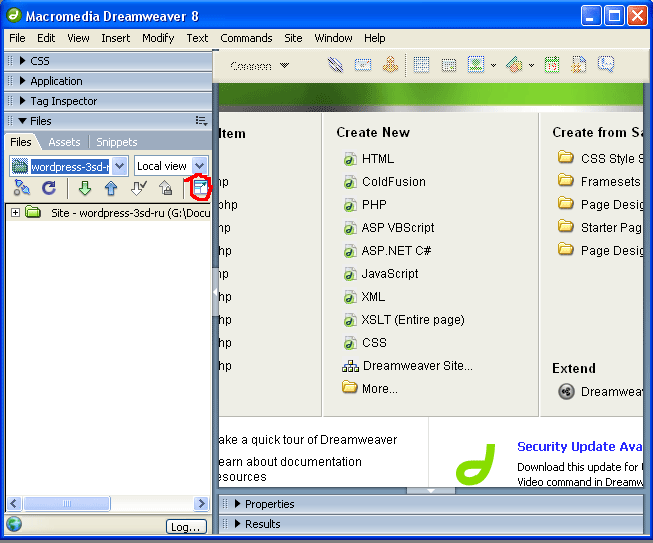This screenshot has height=543, width=653.
Task: Select the Files tab
Action: tap(21, 142)
